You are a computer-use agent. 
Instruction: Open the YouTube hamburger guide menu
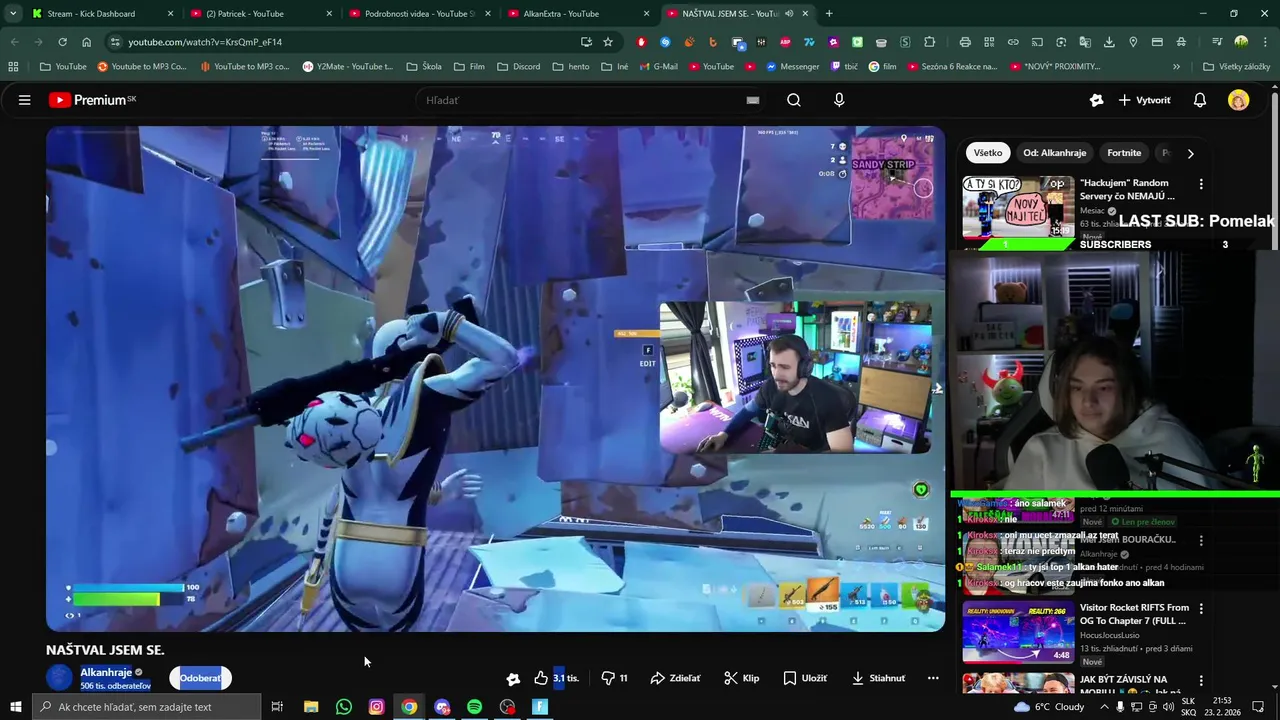coord(25,100)
